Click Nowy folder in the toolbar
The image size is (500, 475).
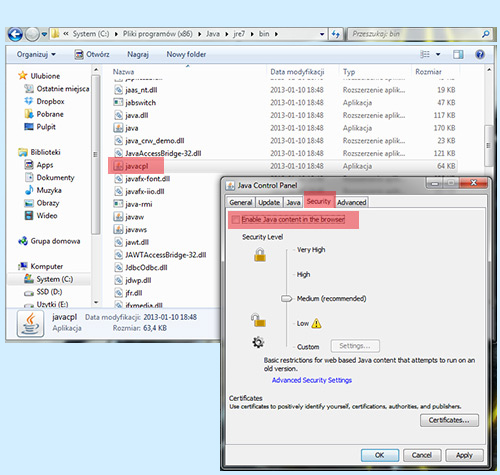click(x=186, y=54)
